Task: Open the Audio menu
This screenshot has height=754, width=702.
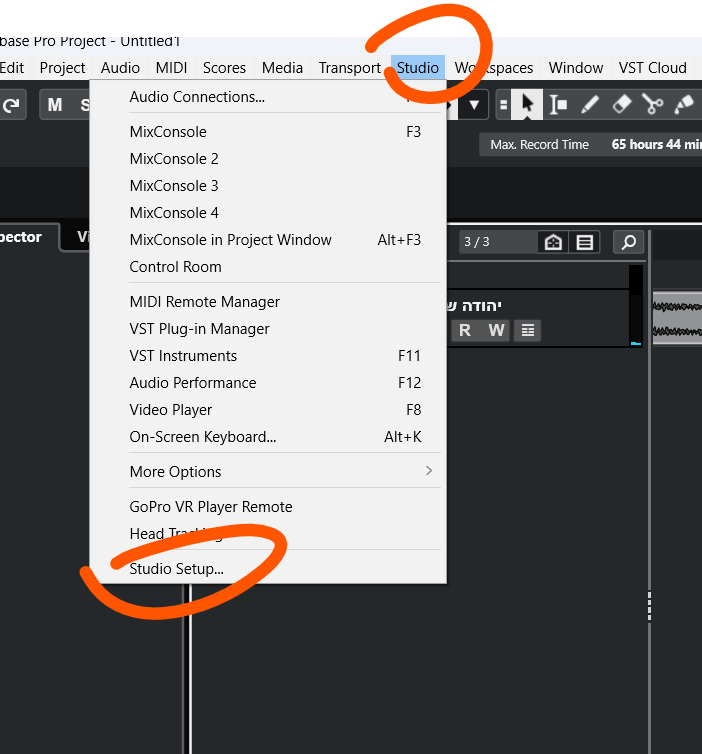Action: point(120,68)
